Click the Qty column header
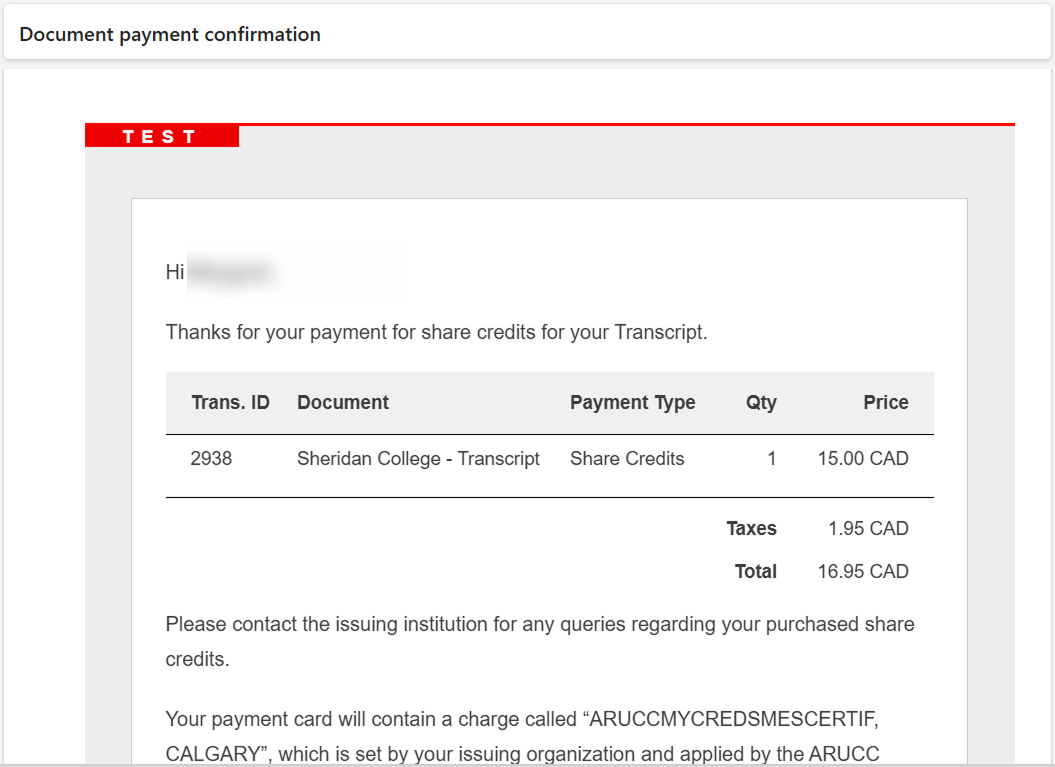 (x=761, y=402)
